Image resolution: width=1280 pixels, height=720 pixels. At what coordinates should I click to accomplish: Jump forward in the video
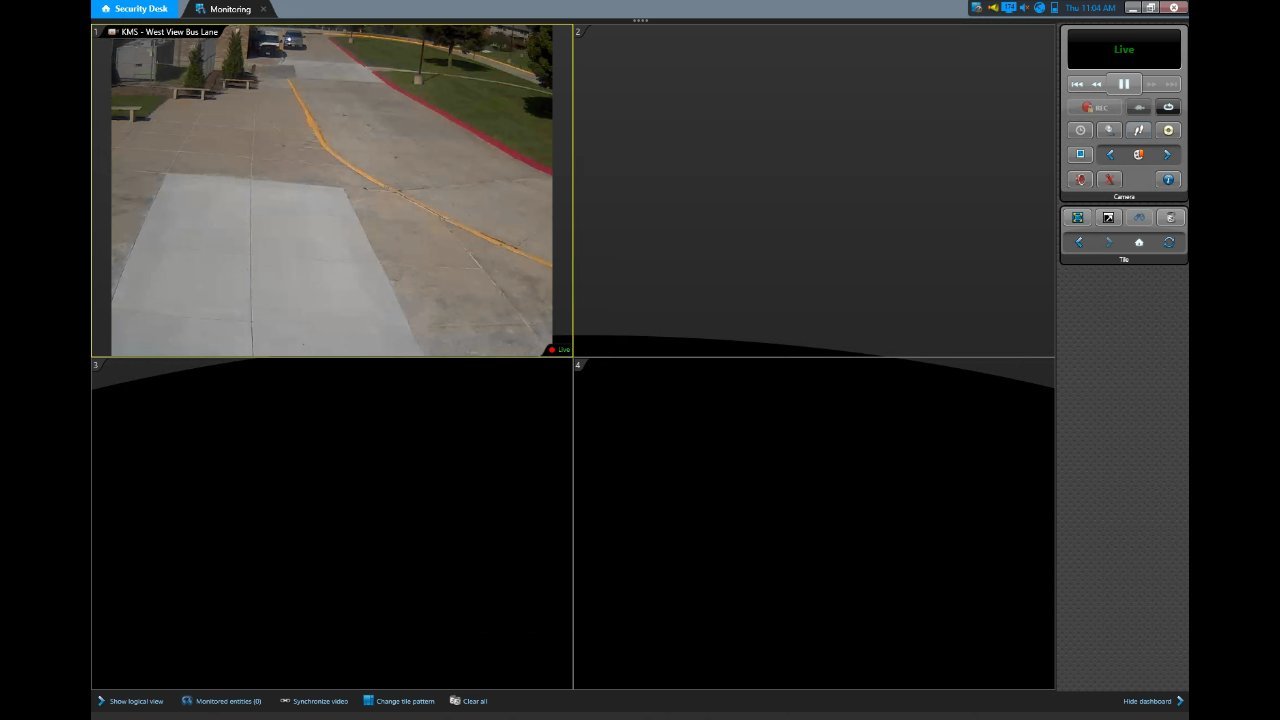coord(1171,84)
